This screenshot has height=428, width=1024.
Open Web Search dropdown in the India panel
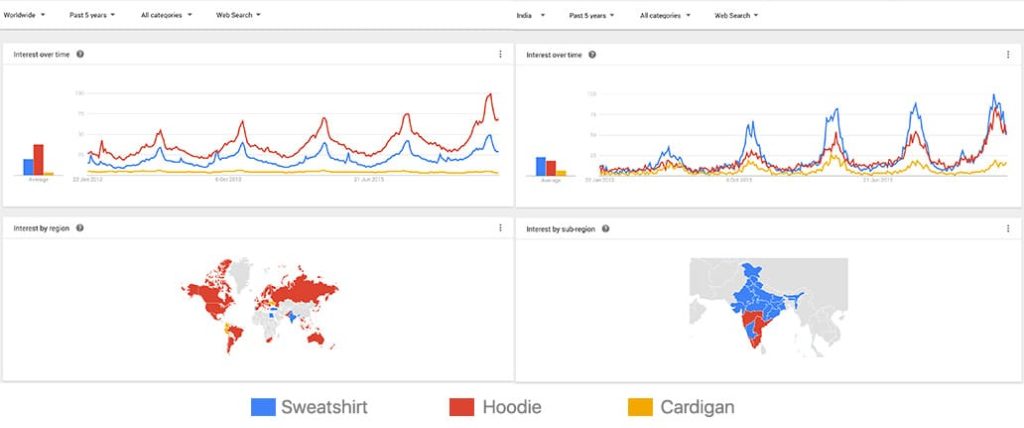pos(736,16)
